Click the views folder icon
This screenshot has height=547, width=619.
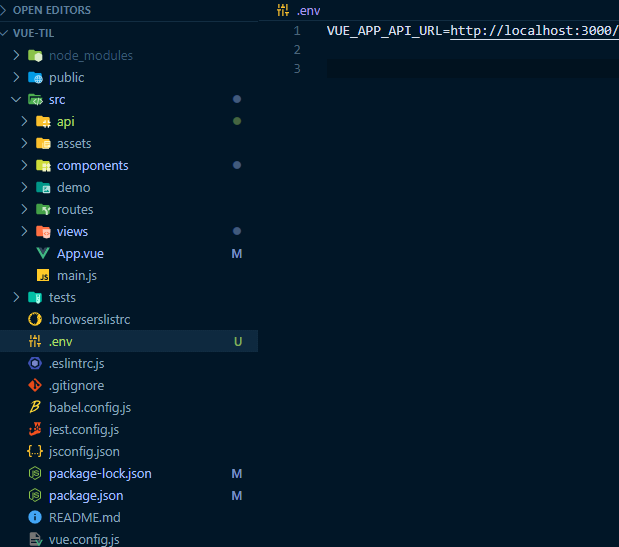(43, 232)
